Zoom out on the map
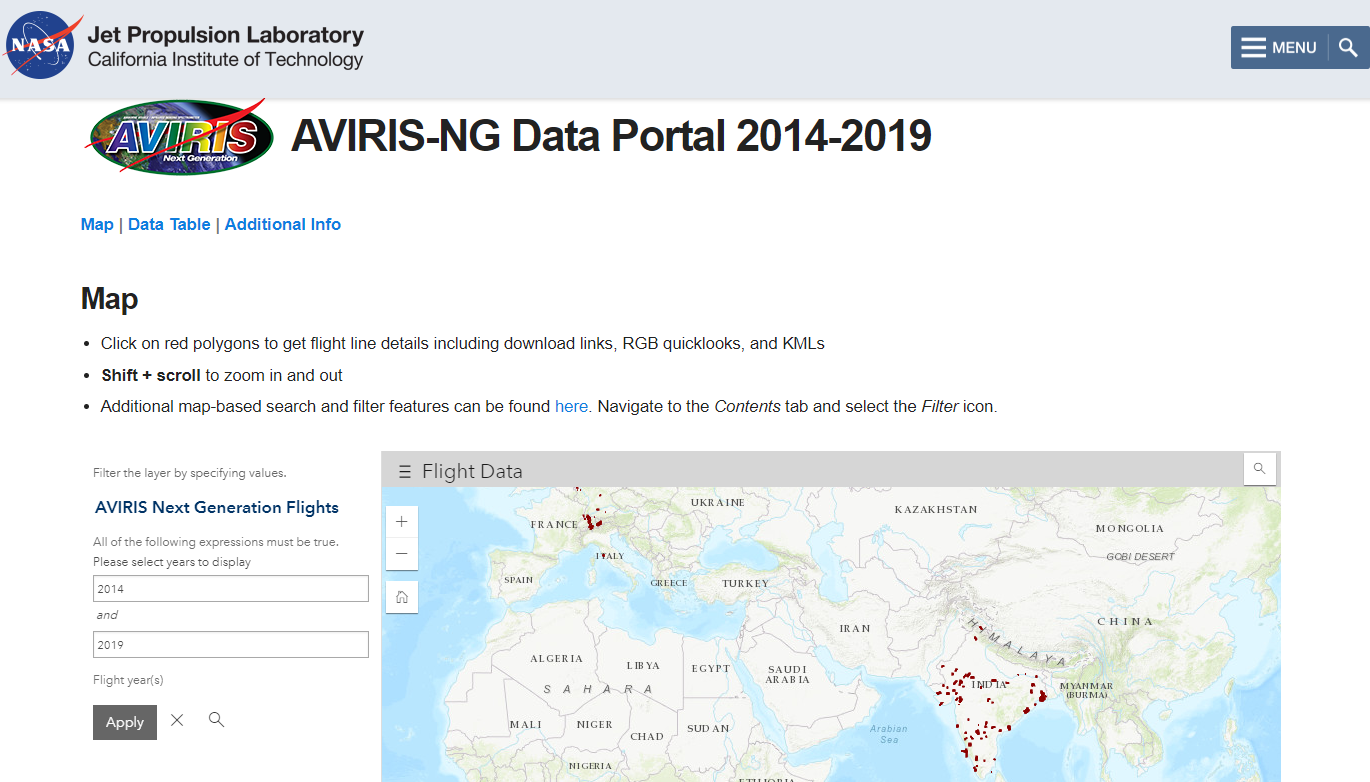 402,553
